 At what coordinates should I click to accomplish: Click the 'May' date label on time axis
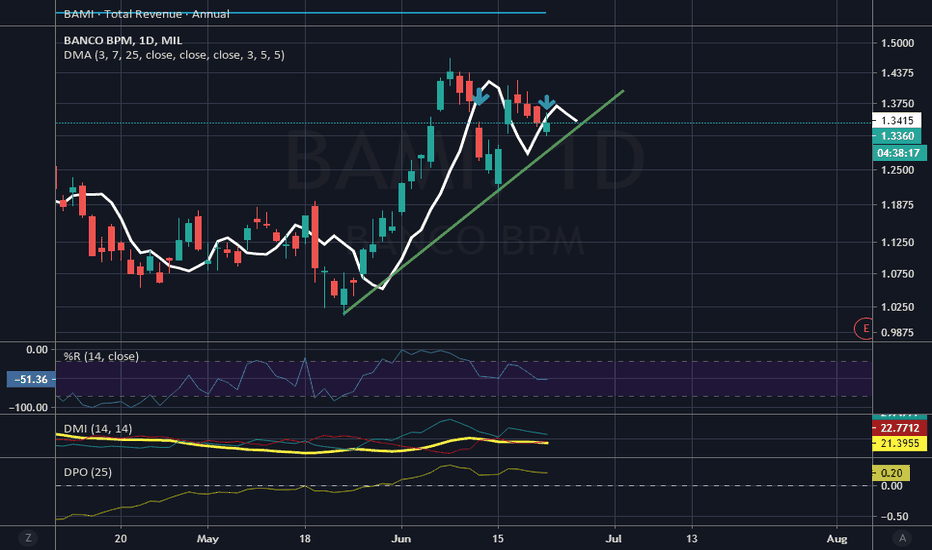coord(207,539)
